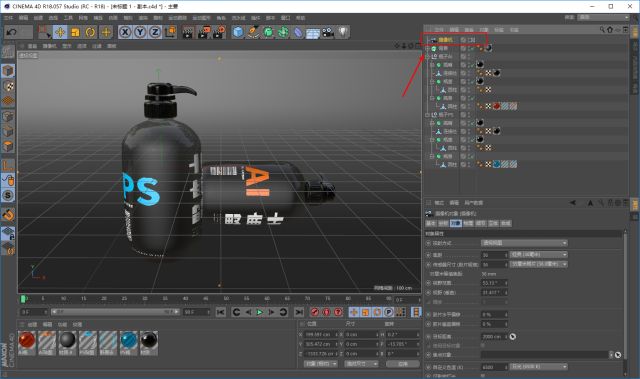The image size is (640, 379).
Task: Open the focal length preset dropdown
Action: 538,255
